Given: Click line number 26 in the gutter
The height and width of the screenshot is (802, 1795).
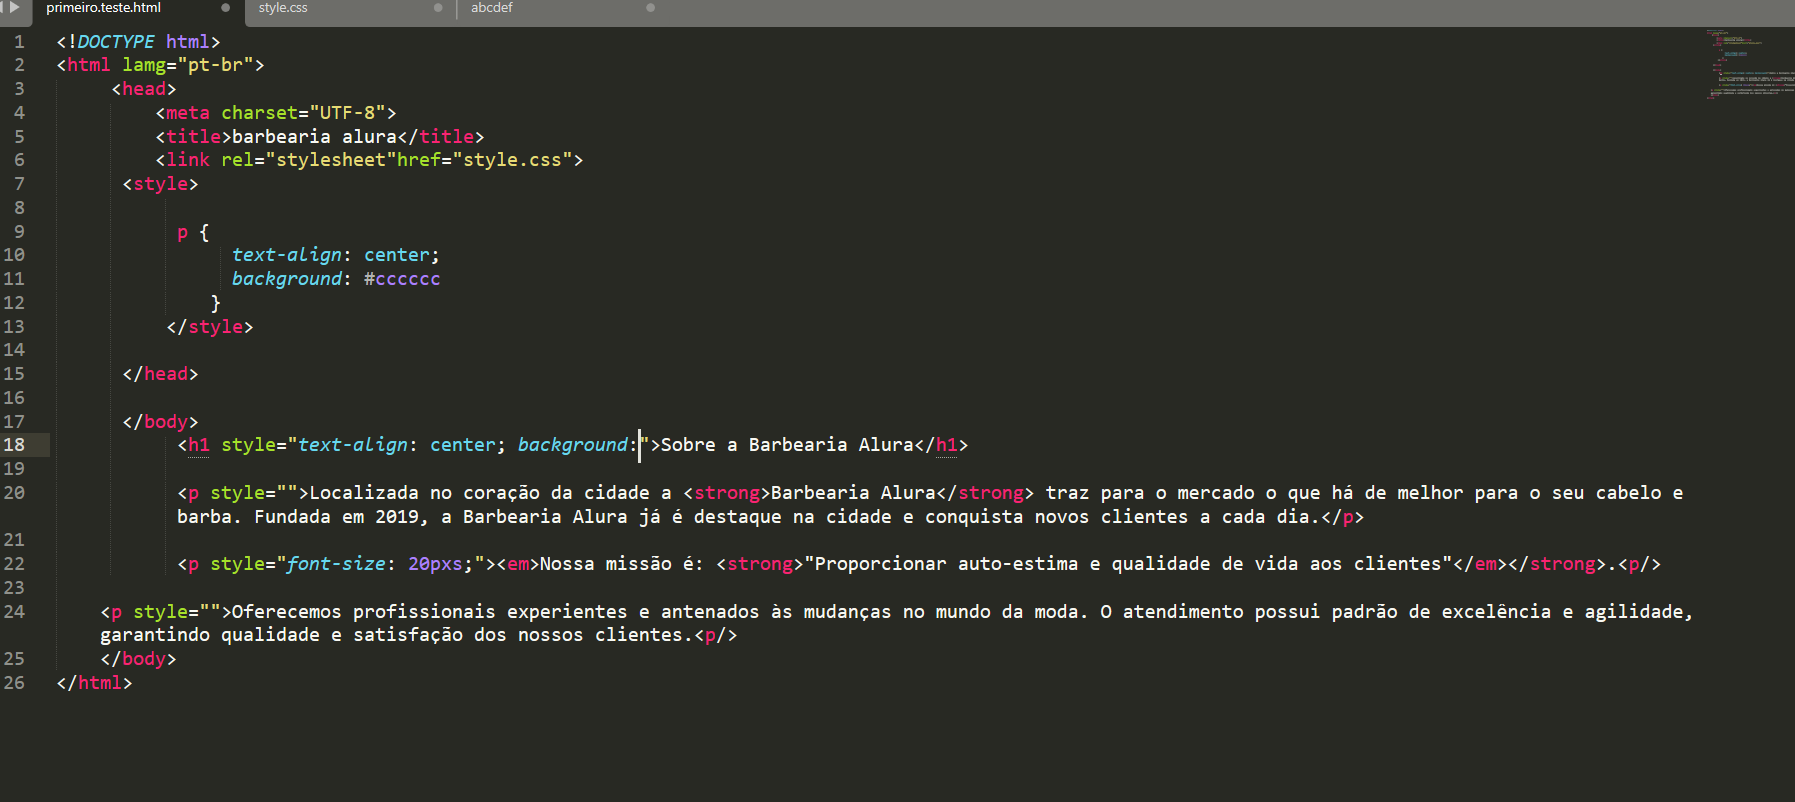Looking at the screenshot, I should (14, 683).
